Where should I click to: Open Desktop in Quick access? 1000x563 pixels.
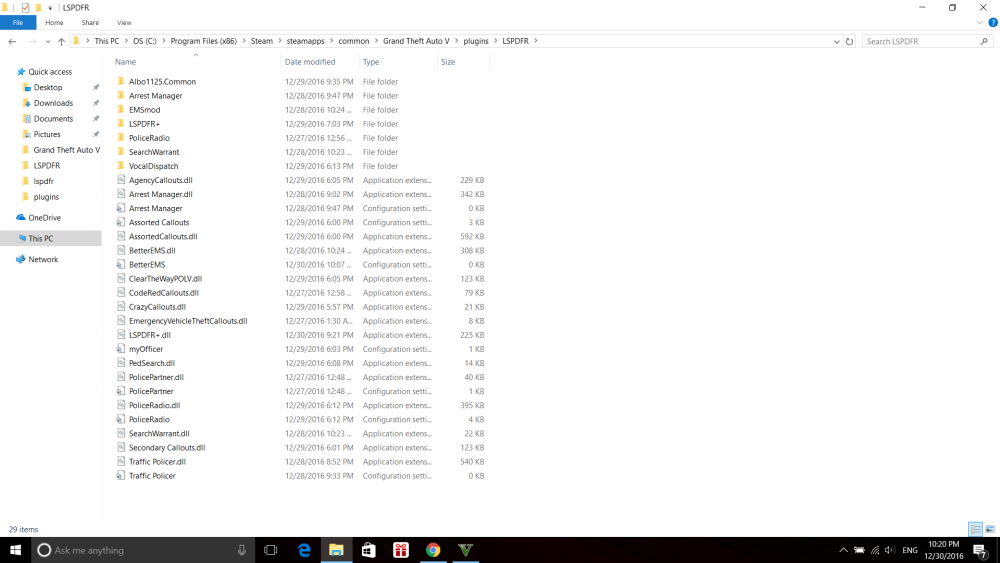[48, 87]
